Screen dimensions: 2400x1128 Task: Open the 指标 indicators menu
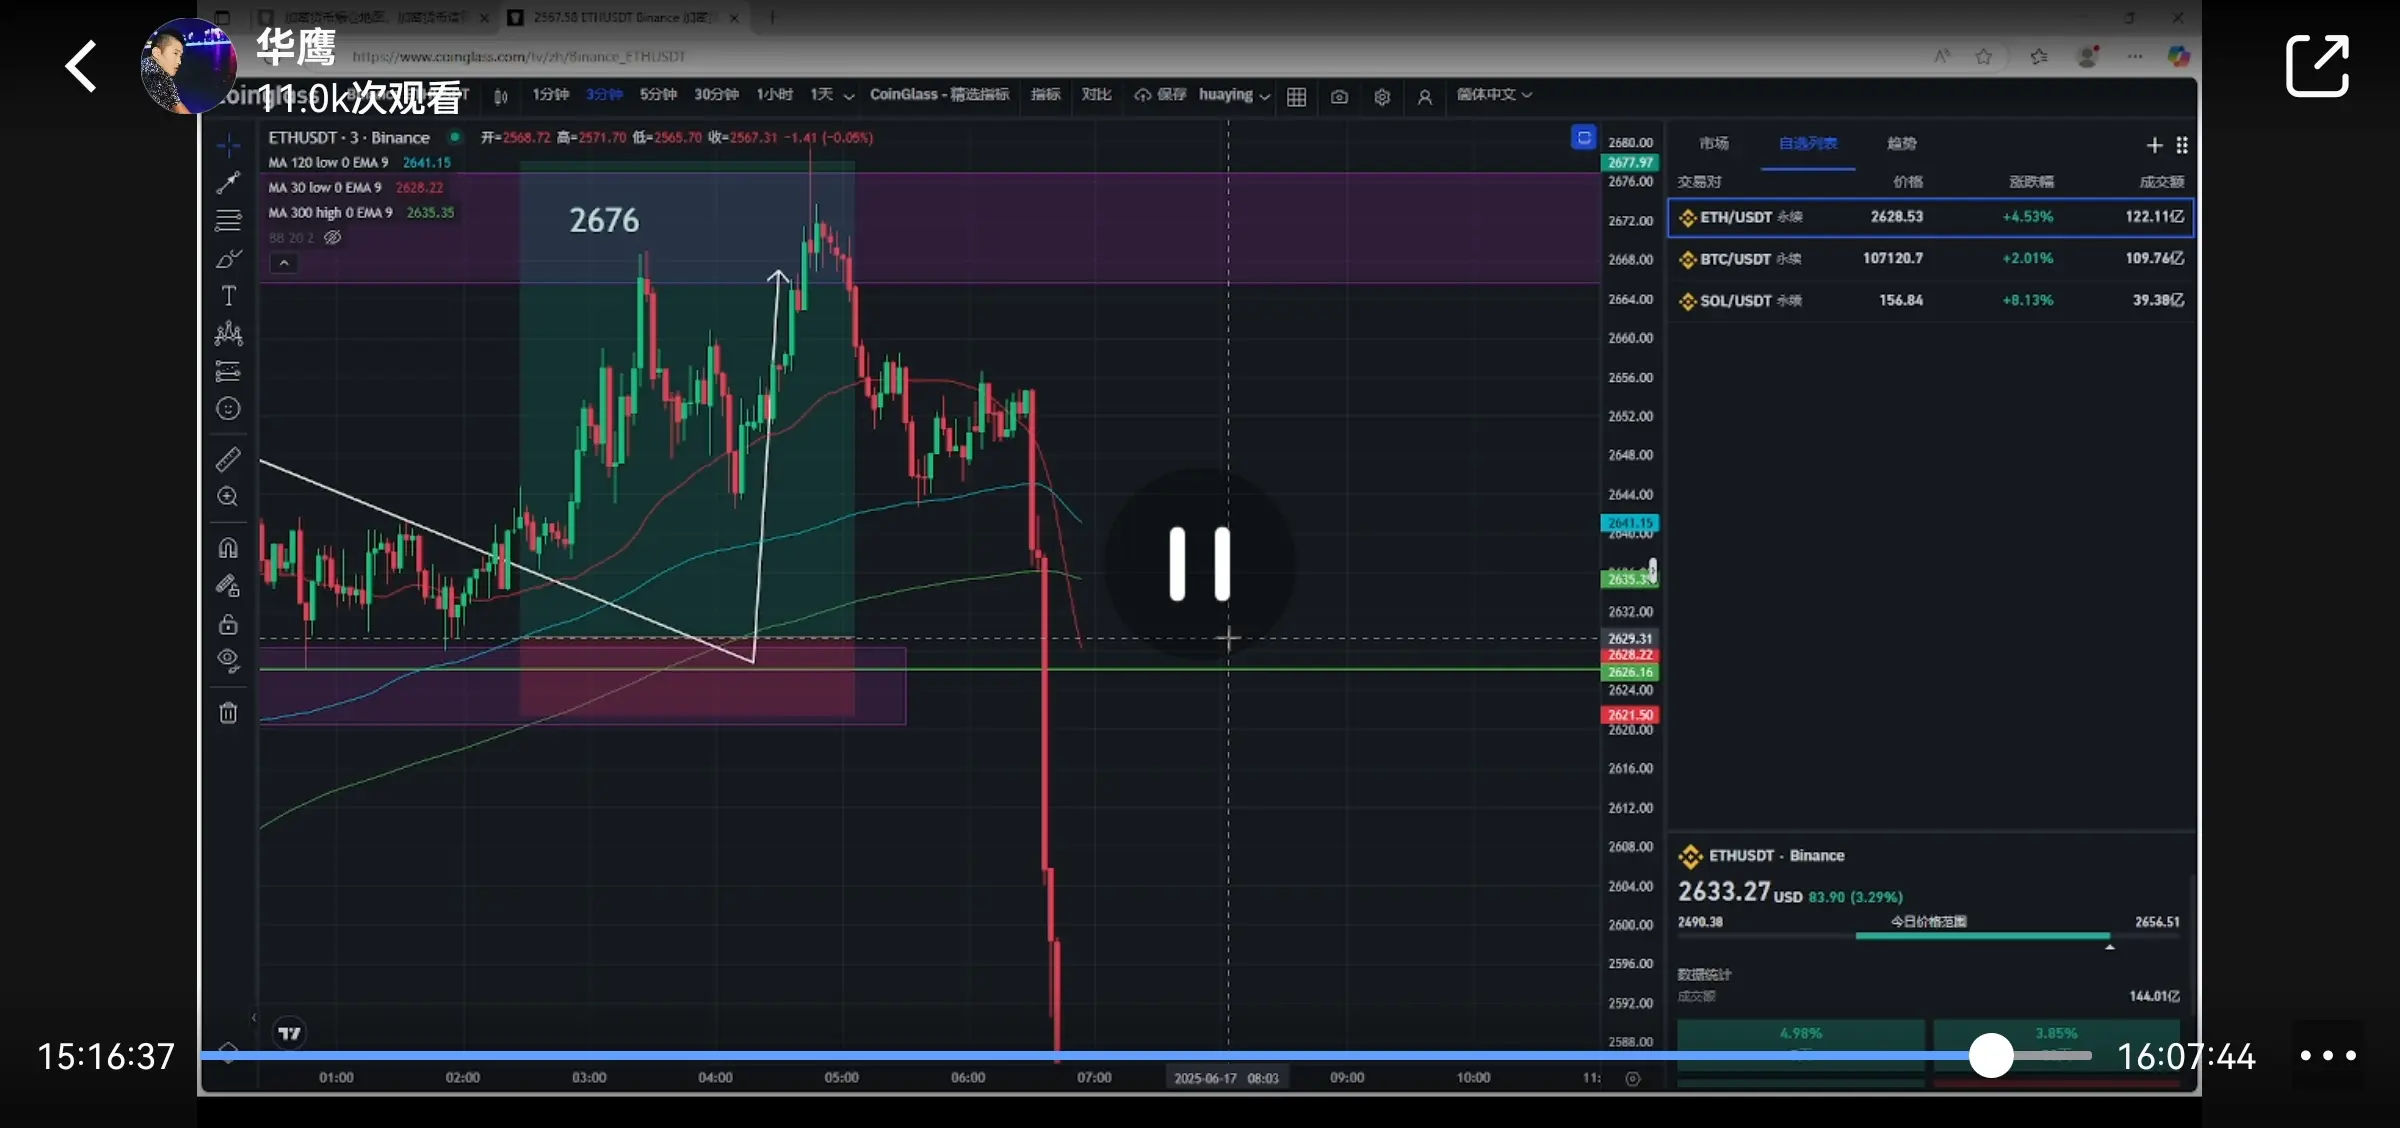coord(1045,95)
